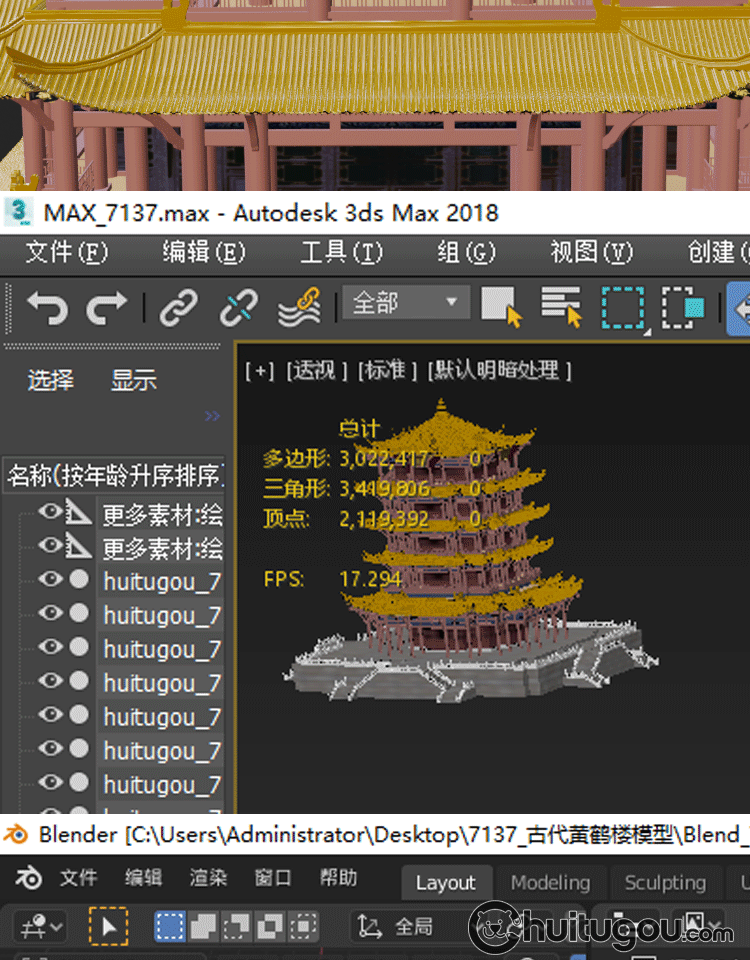This screenshot has height=960, width=750.
Task: Choose Blender's Set New Selection mode icon
Action: [x=169, y=926]
